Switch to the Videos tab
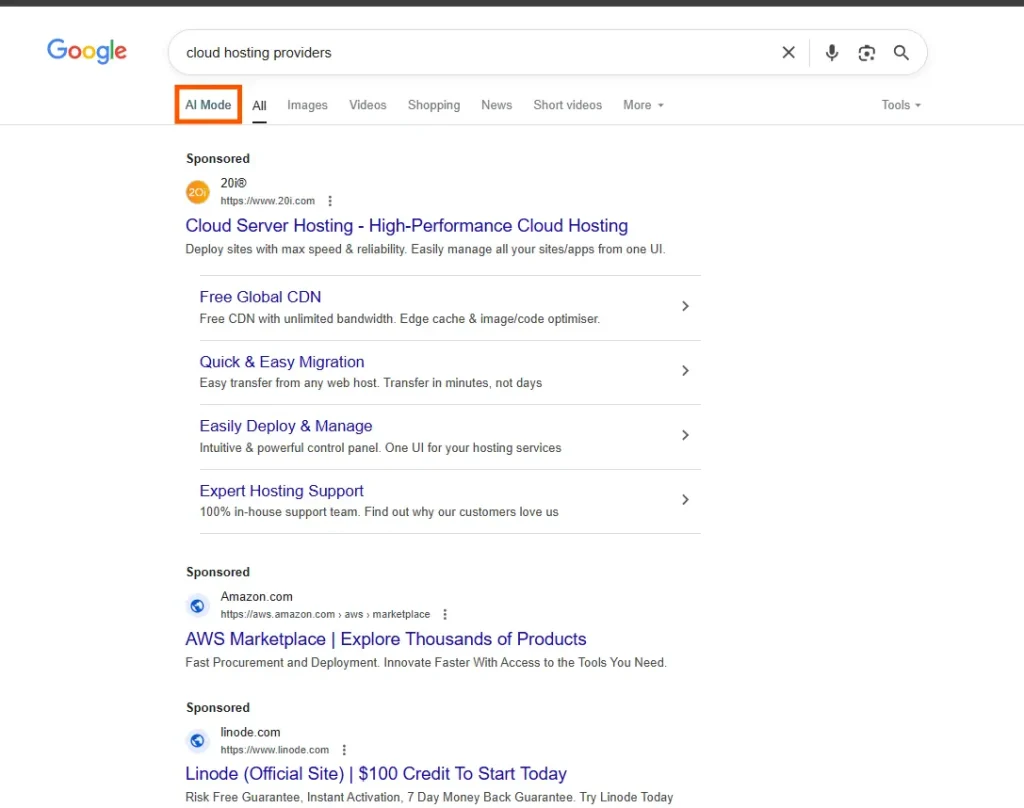This screenshot has width=1024, height=808. (368, 105)
